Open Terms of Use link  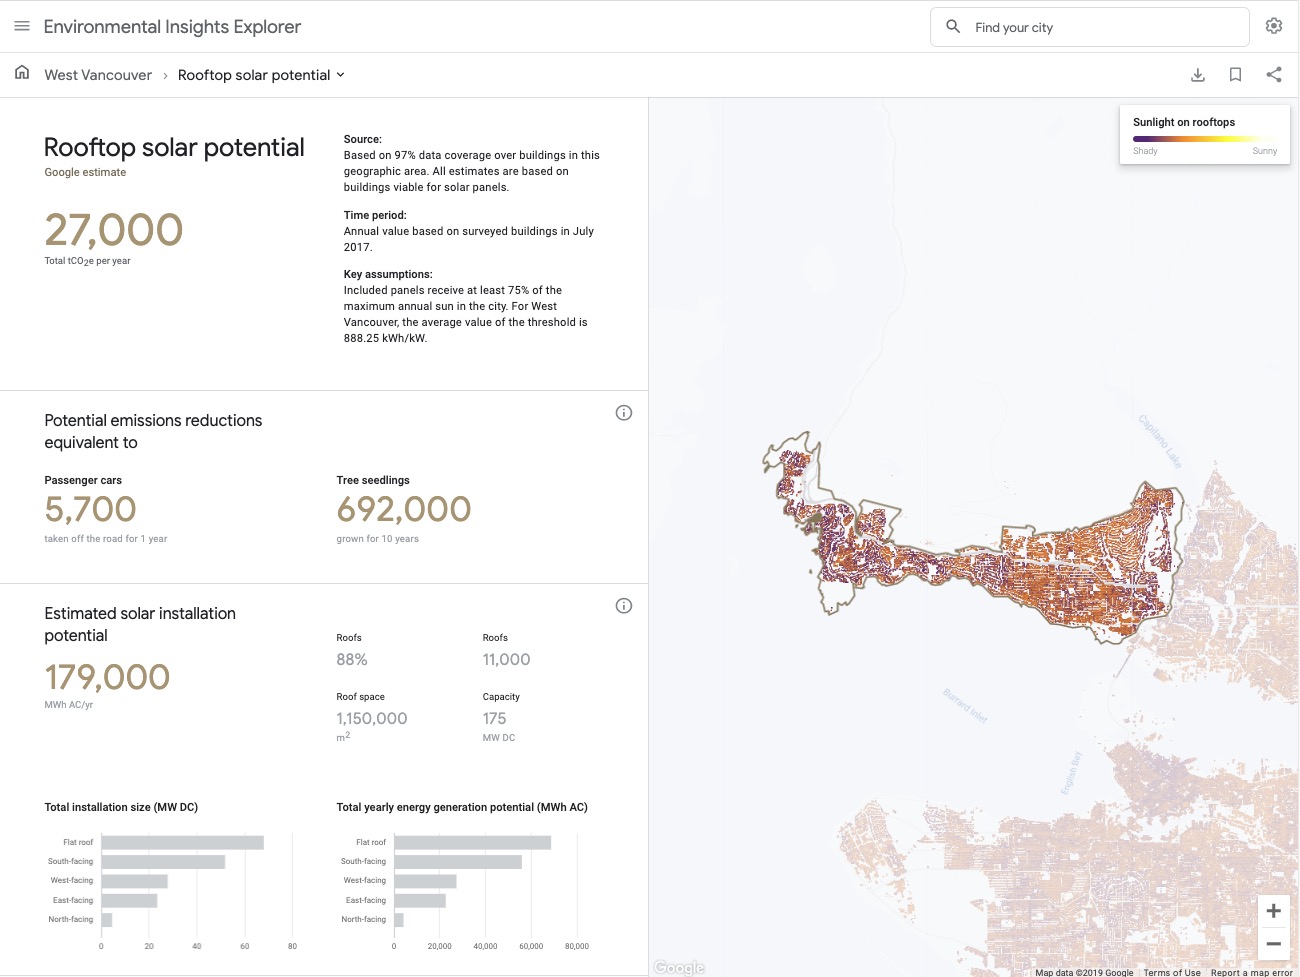tap(1172, 972)
